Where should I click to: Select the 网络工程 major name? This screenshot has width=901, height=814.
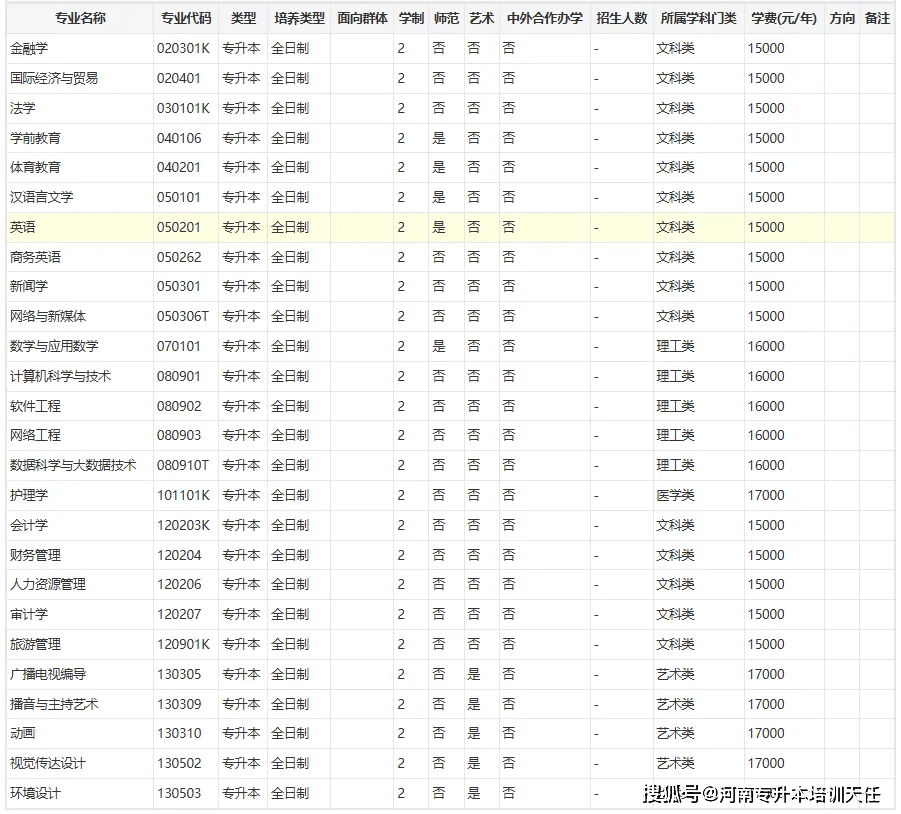click(x=35, y=435)
